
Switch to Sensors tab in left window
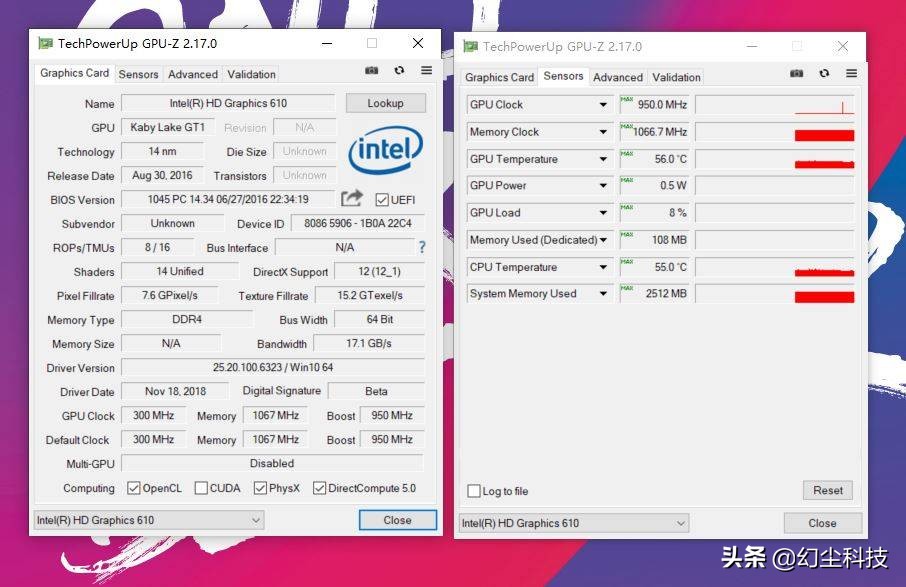click(138, 75)
